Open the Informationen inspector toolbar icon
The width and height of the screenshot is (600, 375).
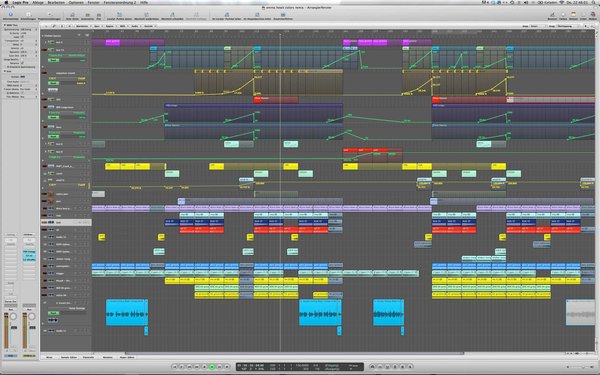coord(10,16)
